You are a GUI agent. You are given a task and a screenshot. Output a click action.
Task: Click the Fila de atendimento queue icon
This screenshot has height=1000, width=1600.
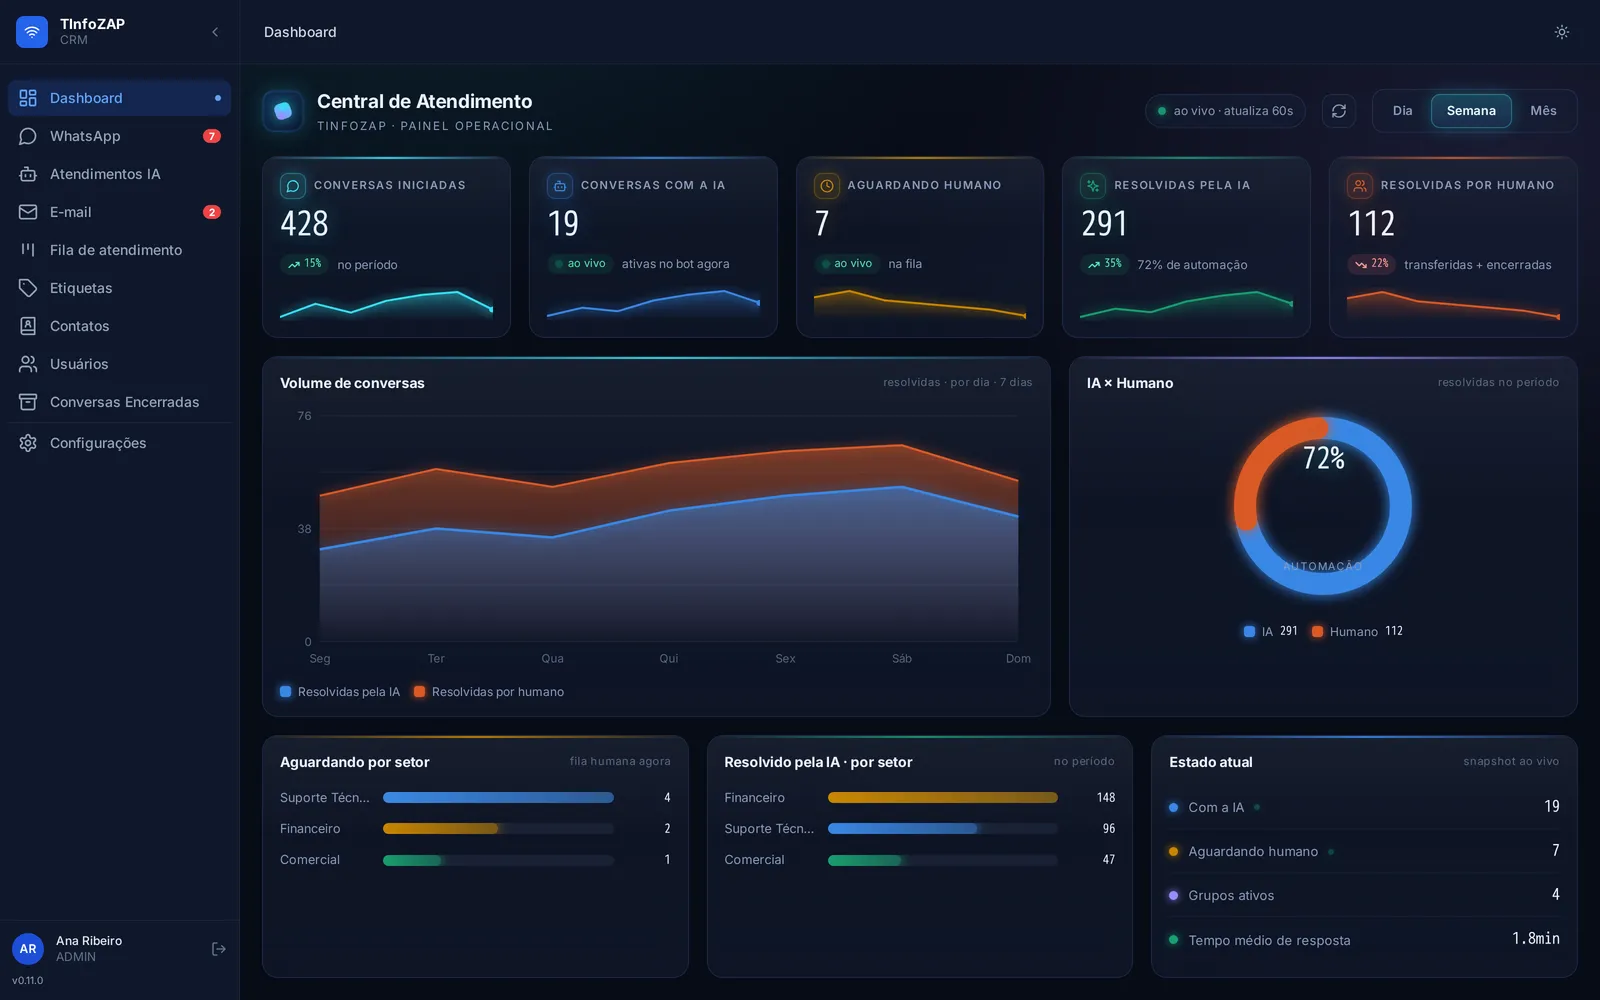point(28,250)
